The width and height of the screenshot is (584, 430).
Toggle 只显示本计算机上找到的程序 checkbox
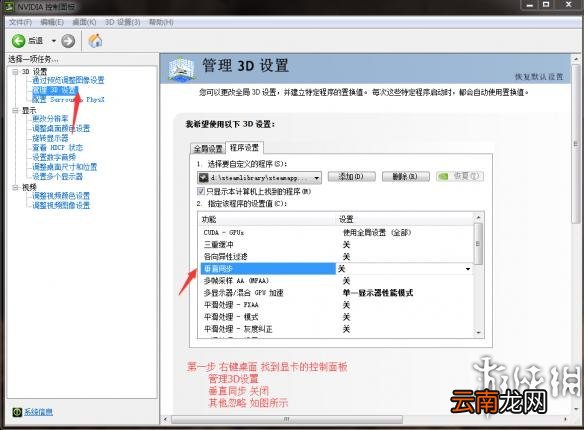click(x=201, y=191)
